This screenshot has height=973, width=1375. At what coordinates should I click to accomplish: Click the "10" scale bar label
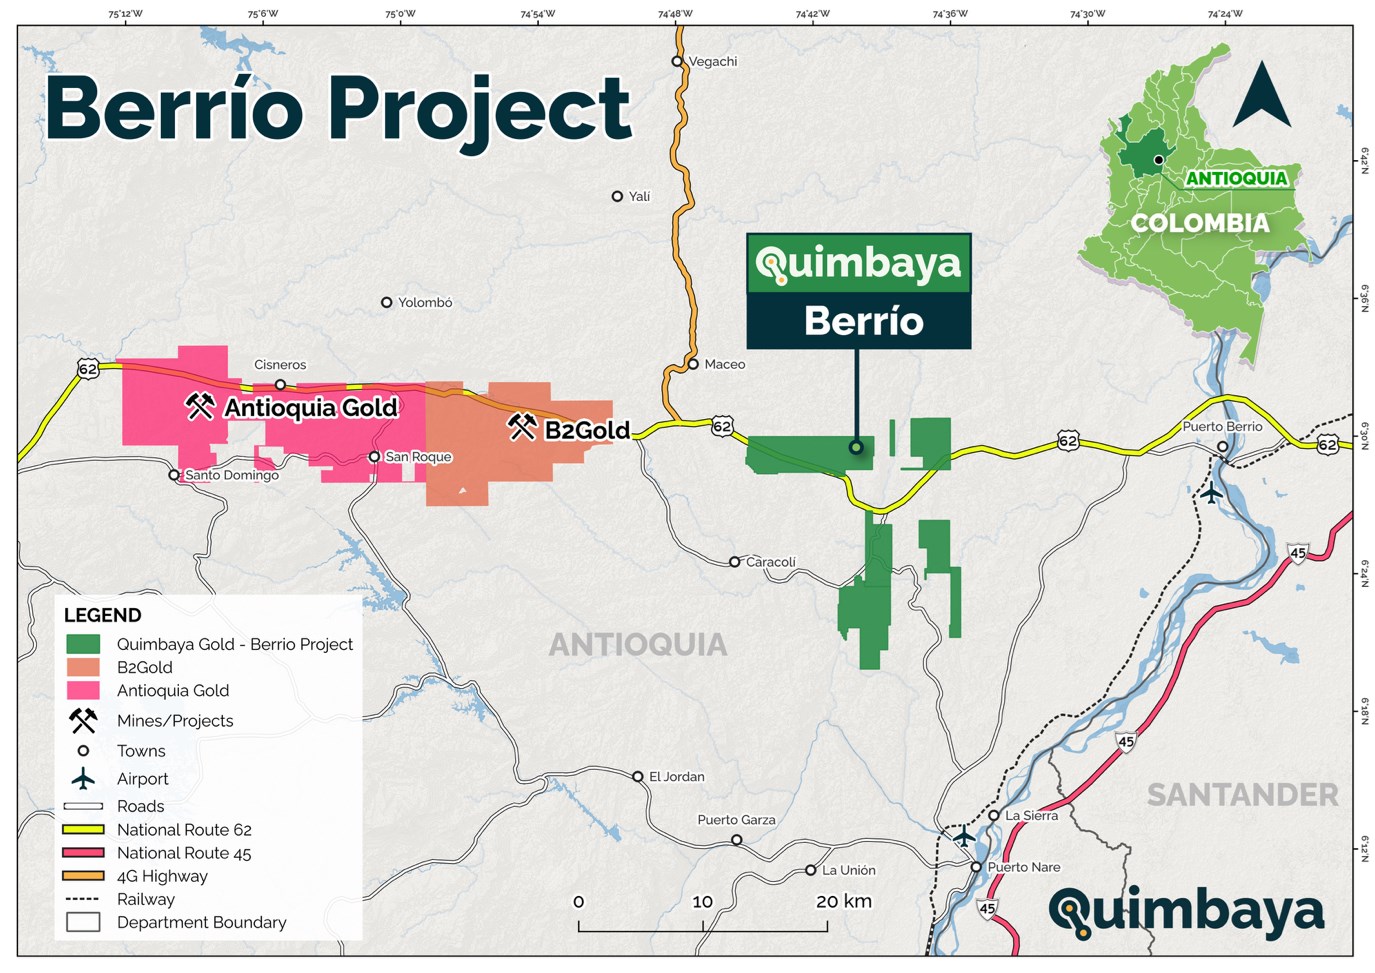[x=703, y=901]
